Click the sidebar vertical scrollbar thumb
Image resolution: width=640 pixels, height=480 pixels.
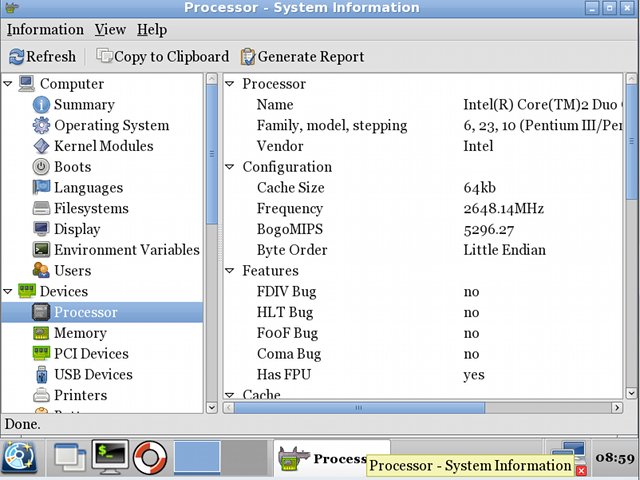pyautogui.click(x=211, y=154)
